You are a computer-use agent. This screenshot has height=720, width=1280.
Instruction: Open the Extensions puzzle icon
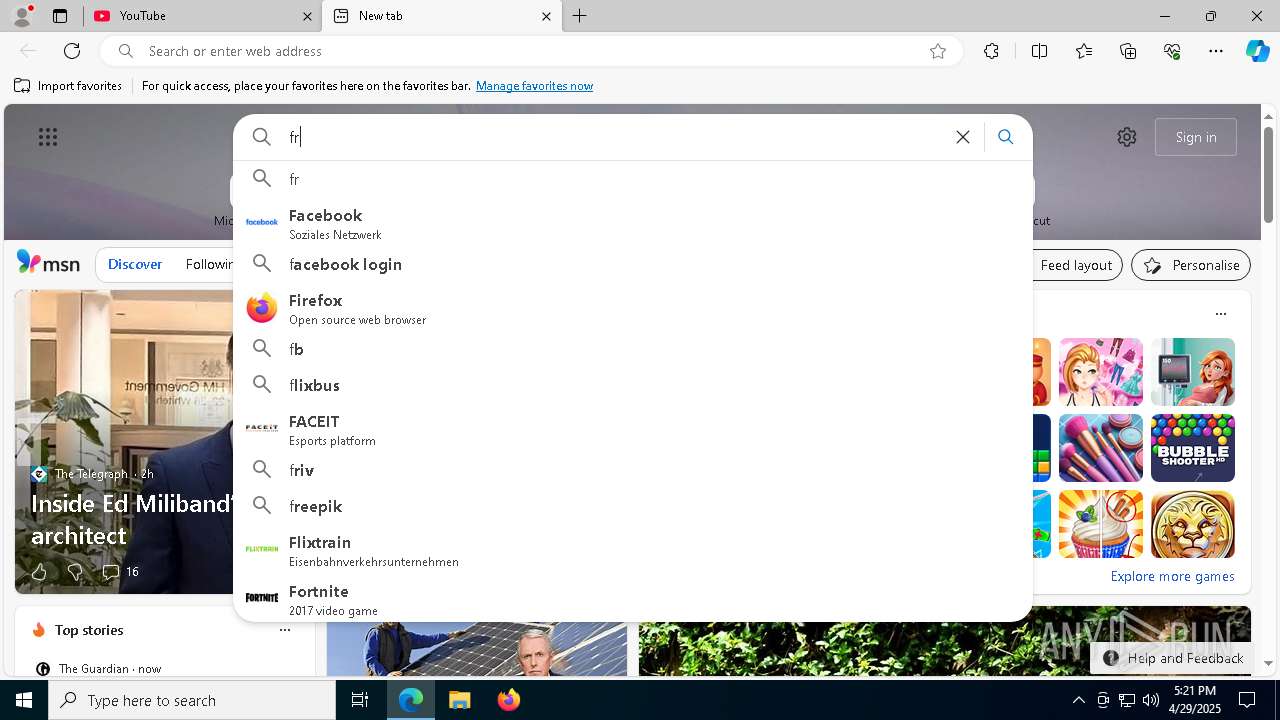click(x=991, y=51)
